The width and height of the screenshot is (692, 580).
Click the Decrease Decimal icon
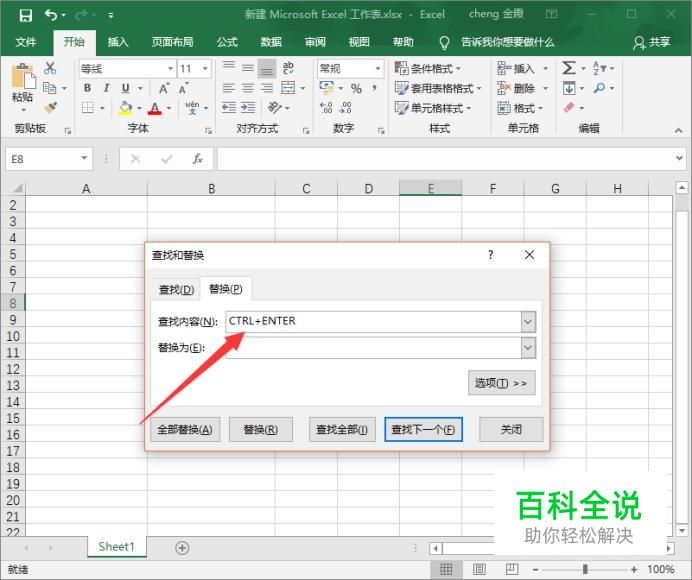tap(346, 107)
